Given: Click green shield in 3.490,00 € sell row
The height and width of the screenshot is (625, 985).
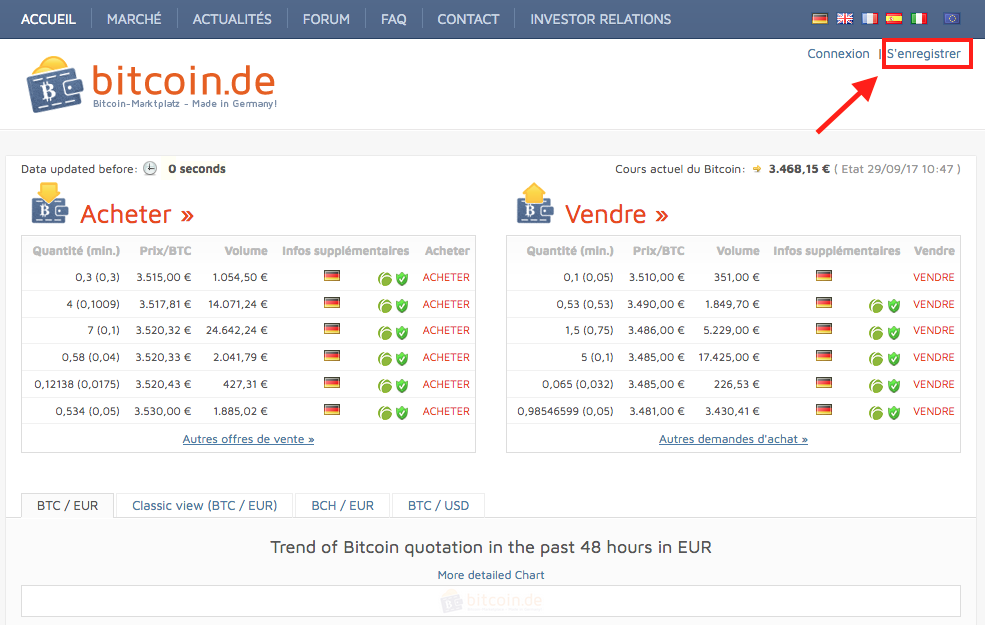Looking at the screenshot, I should click(x=894, y=306).
